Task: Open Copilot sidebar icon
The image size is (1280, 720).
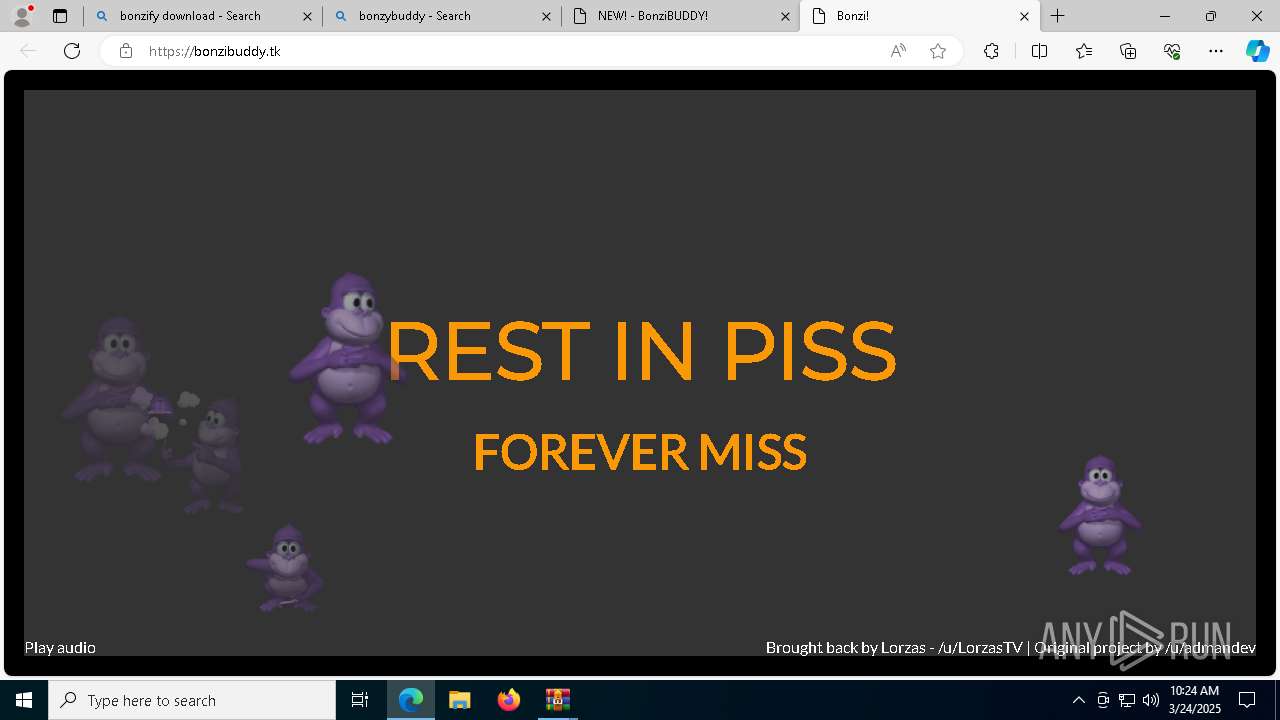Action: pos(1258,51)
